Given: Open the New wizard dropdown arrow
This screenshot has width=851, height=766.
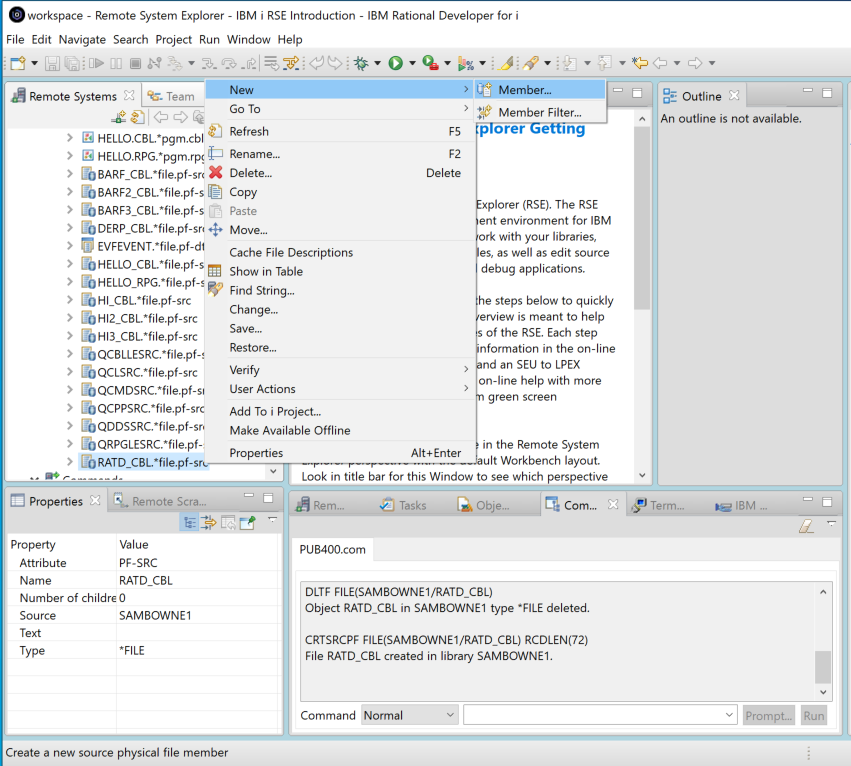Looking at the screenshot, I should click(x=34, y=64).
